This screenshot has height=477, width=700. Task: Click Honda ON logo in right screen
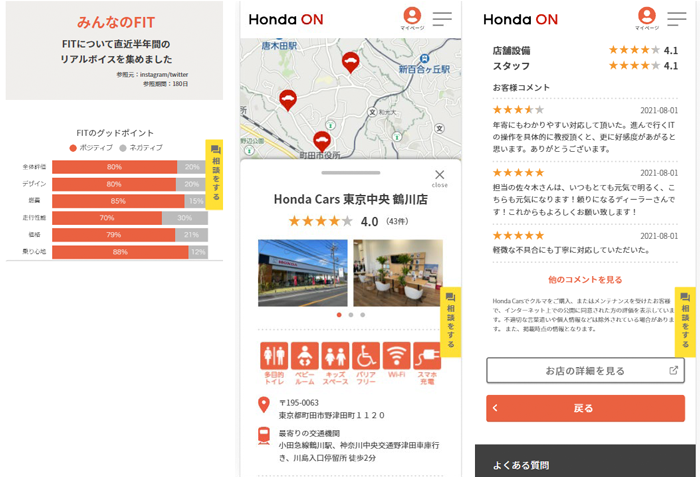pyautogui.click(x=521, y=20)
